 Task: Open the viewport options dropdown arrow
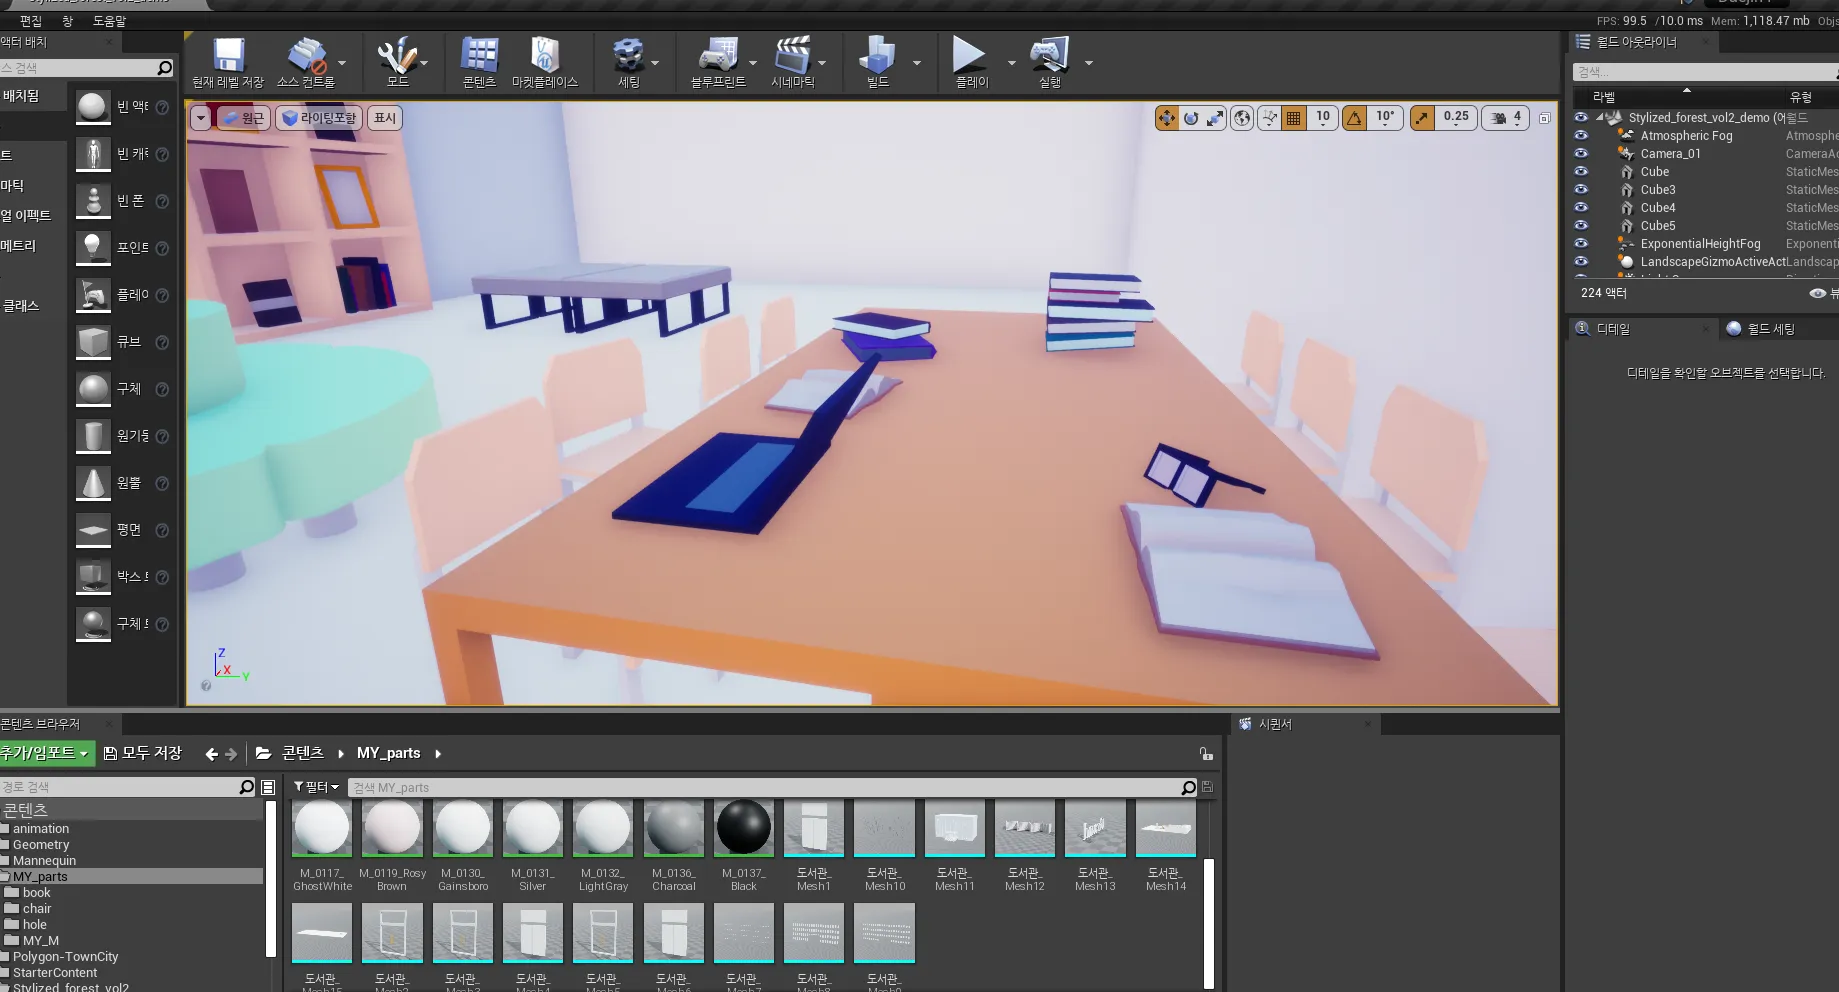tap(201, 118)
